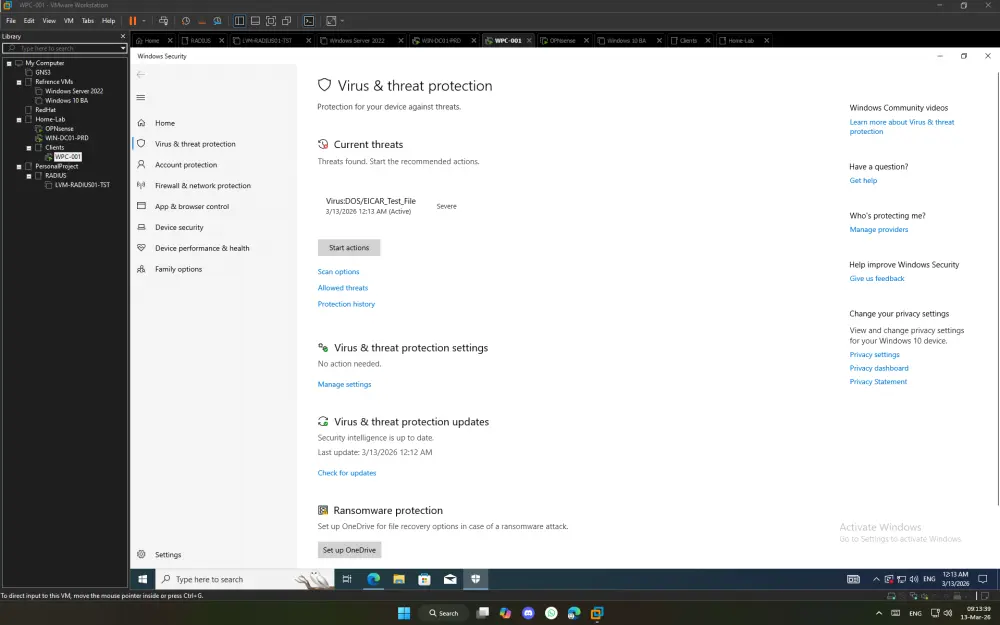Open App & browser control section
This screenshot has height=625, width=1000.
pyautogui.click(x=192, y=207)
